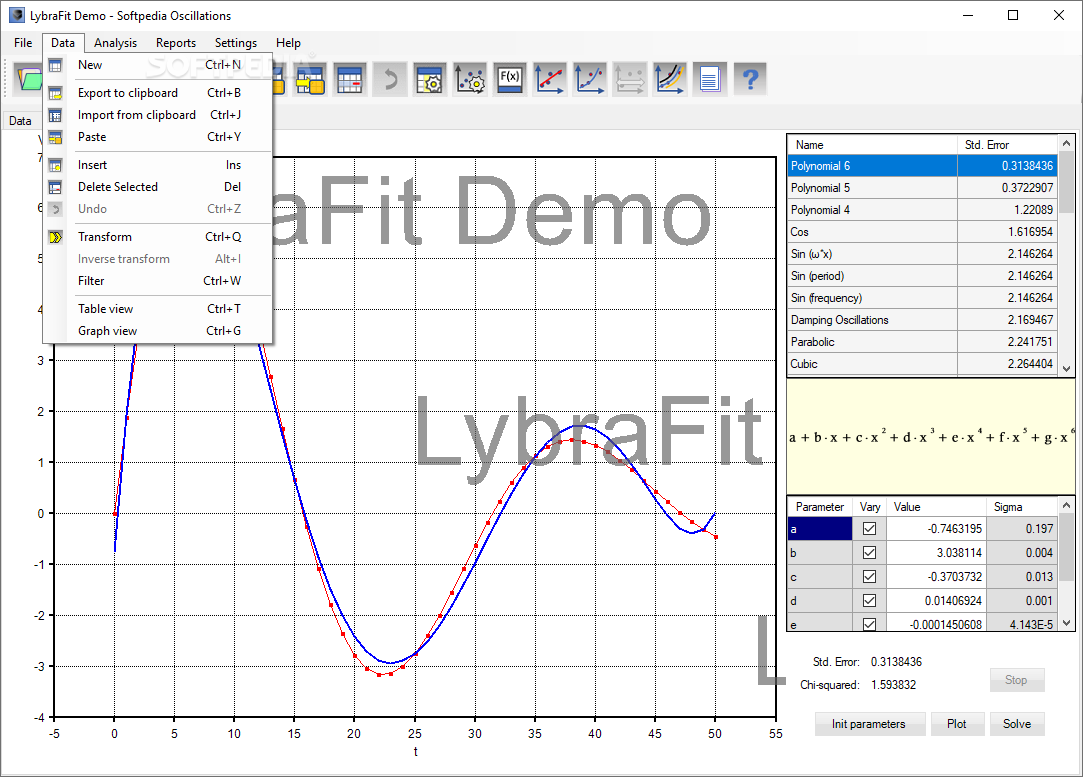Switch to Graph view via menu

tap(158, 331)
